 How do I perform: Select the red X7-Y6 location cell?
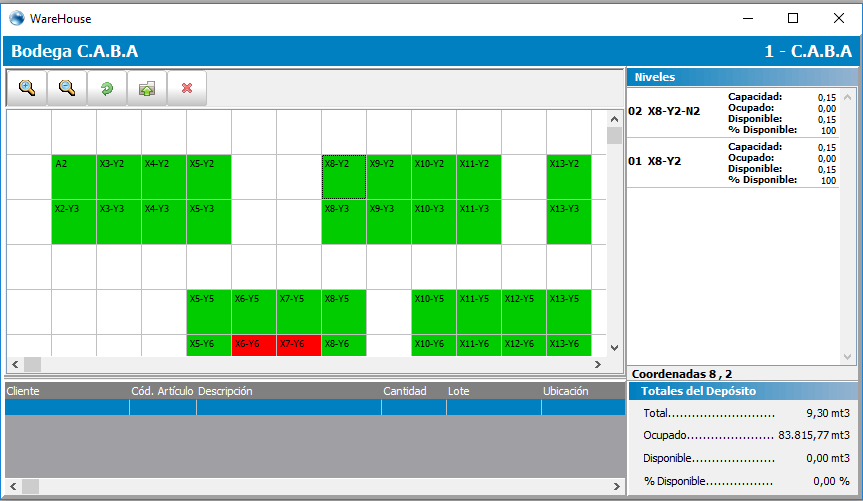point(299,345)
